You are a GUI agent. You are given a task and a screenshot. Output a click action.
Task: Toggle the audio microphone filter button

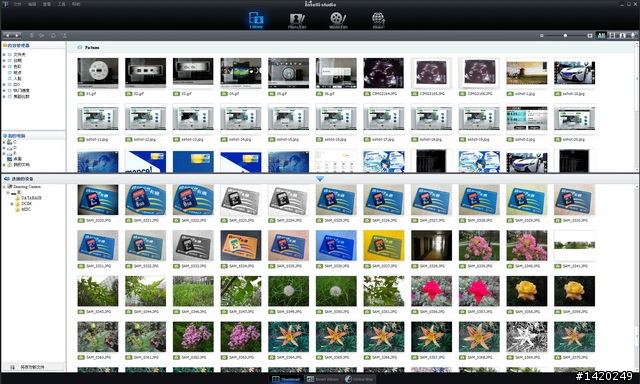[633, 36]
